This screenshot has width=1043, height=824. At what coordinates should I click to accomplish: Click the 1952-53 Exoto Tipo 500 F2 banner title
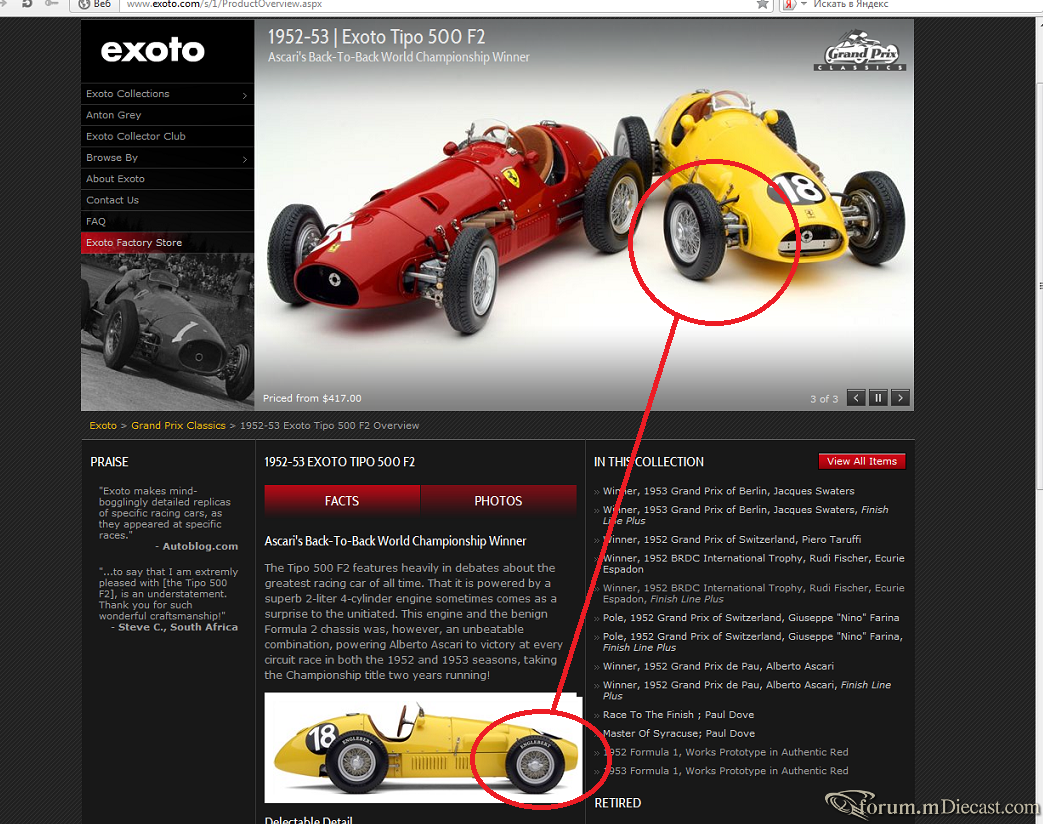pos(376,37)
